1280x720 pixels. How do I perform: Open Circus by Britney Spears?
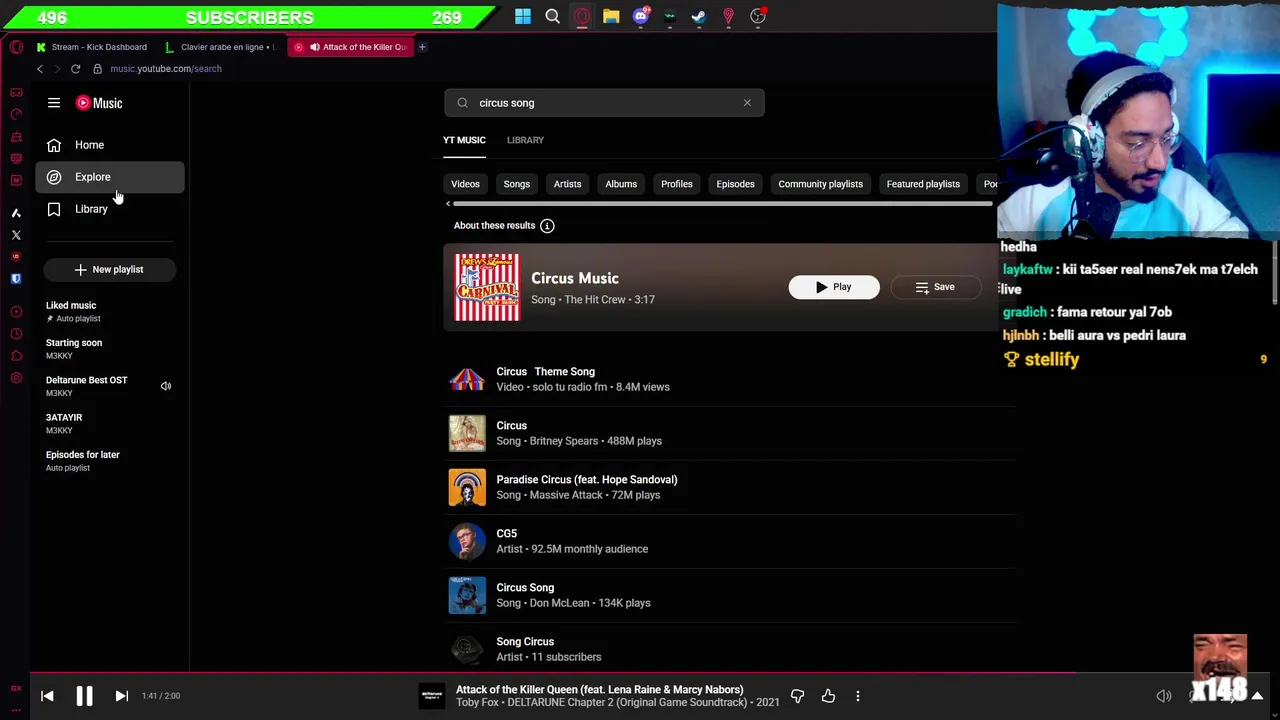point(730,433)
